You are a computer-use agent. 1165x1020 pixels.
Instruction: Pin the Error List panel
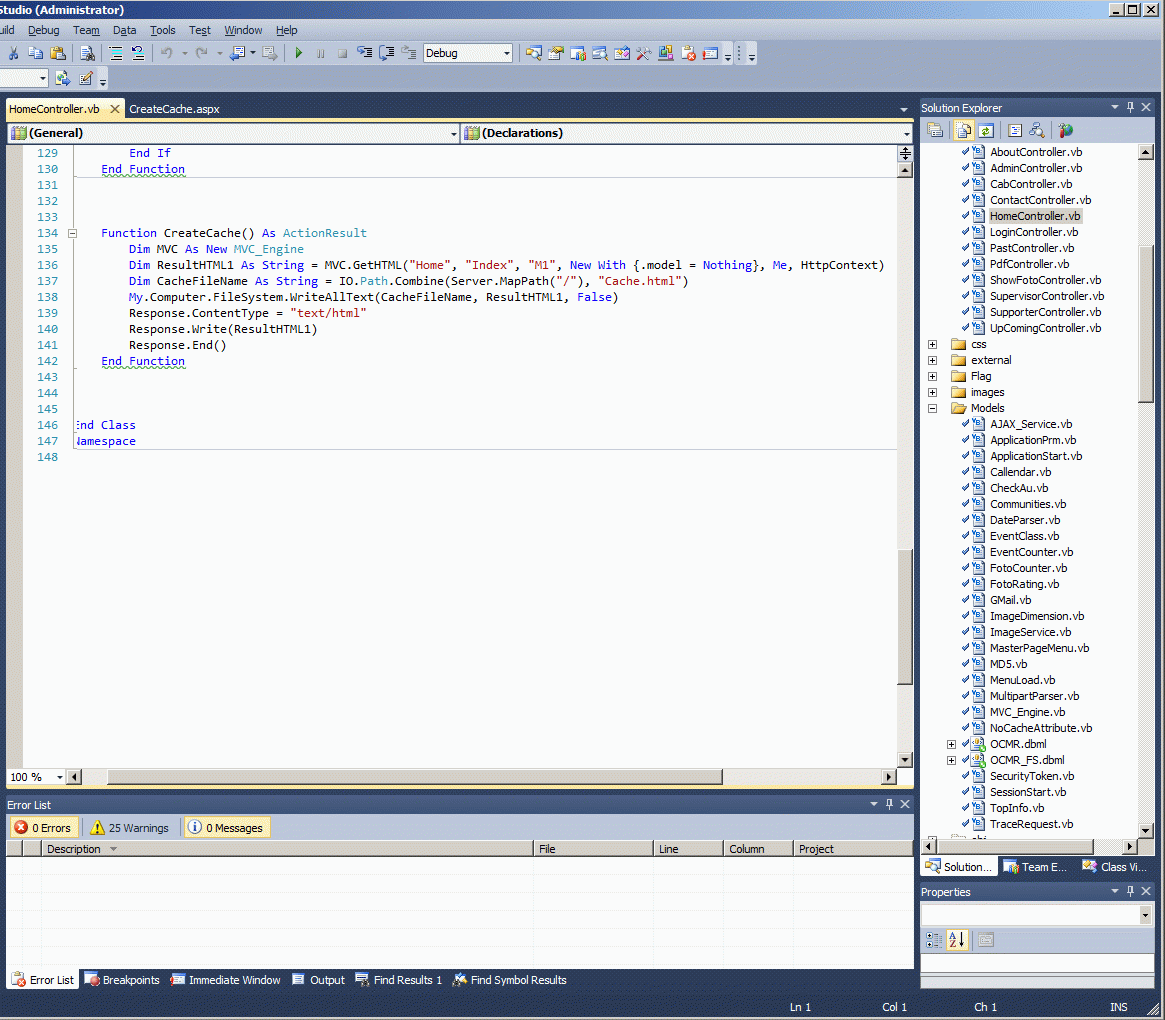tap(888, 805)
